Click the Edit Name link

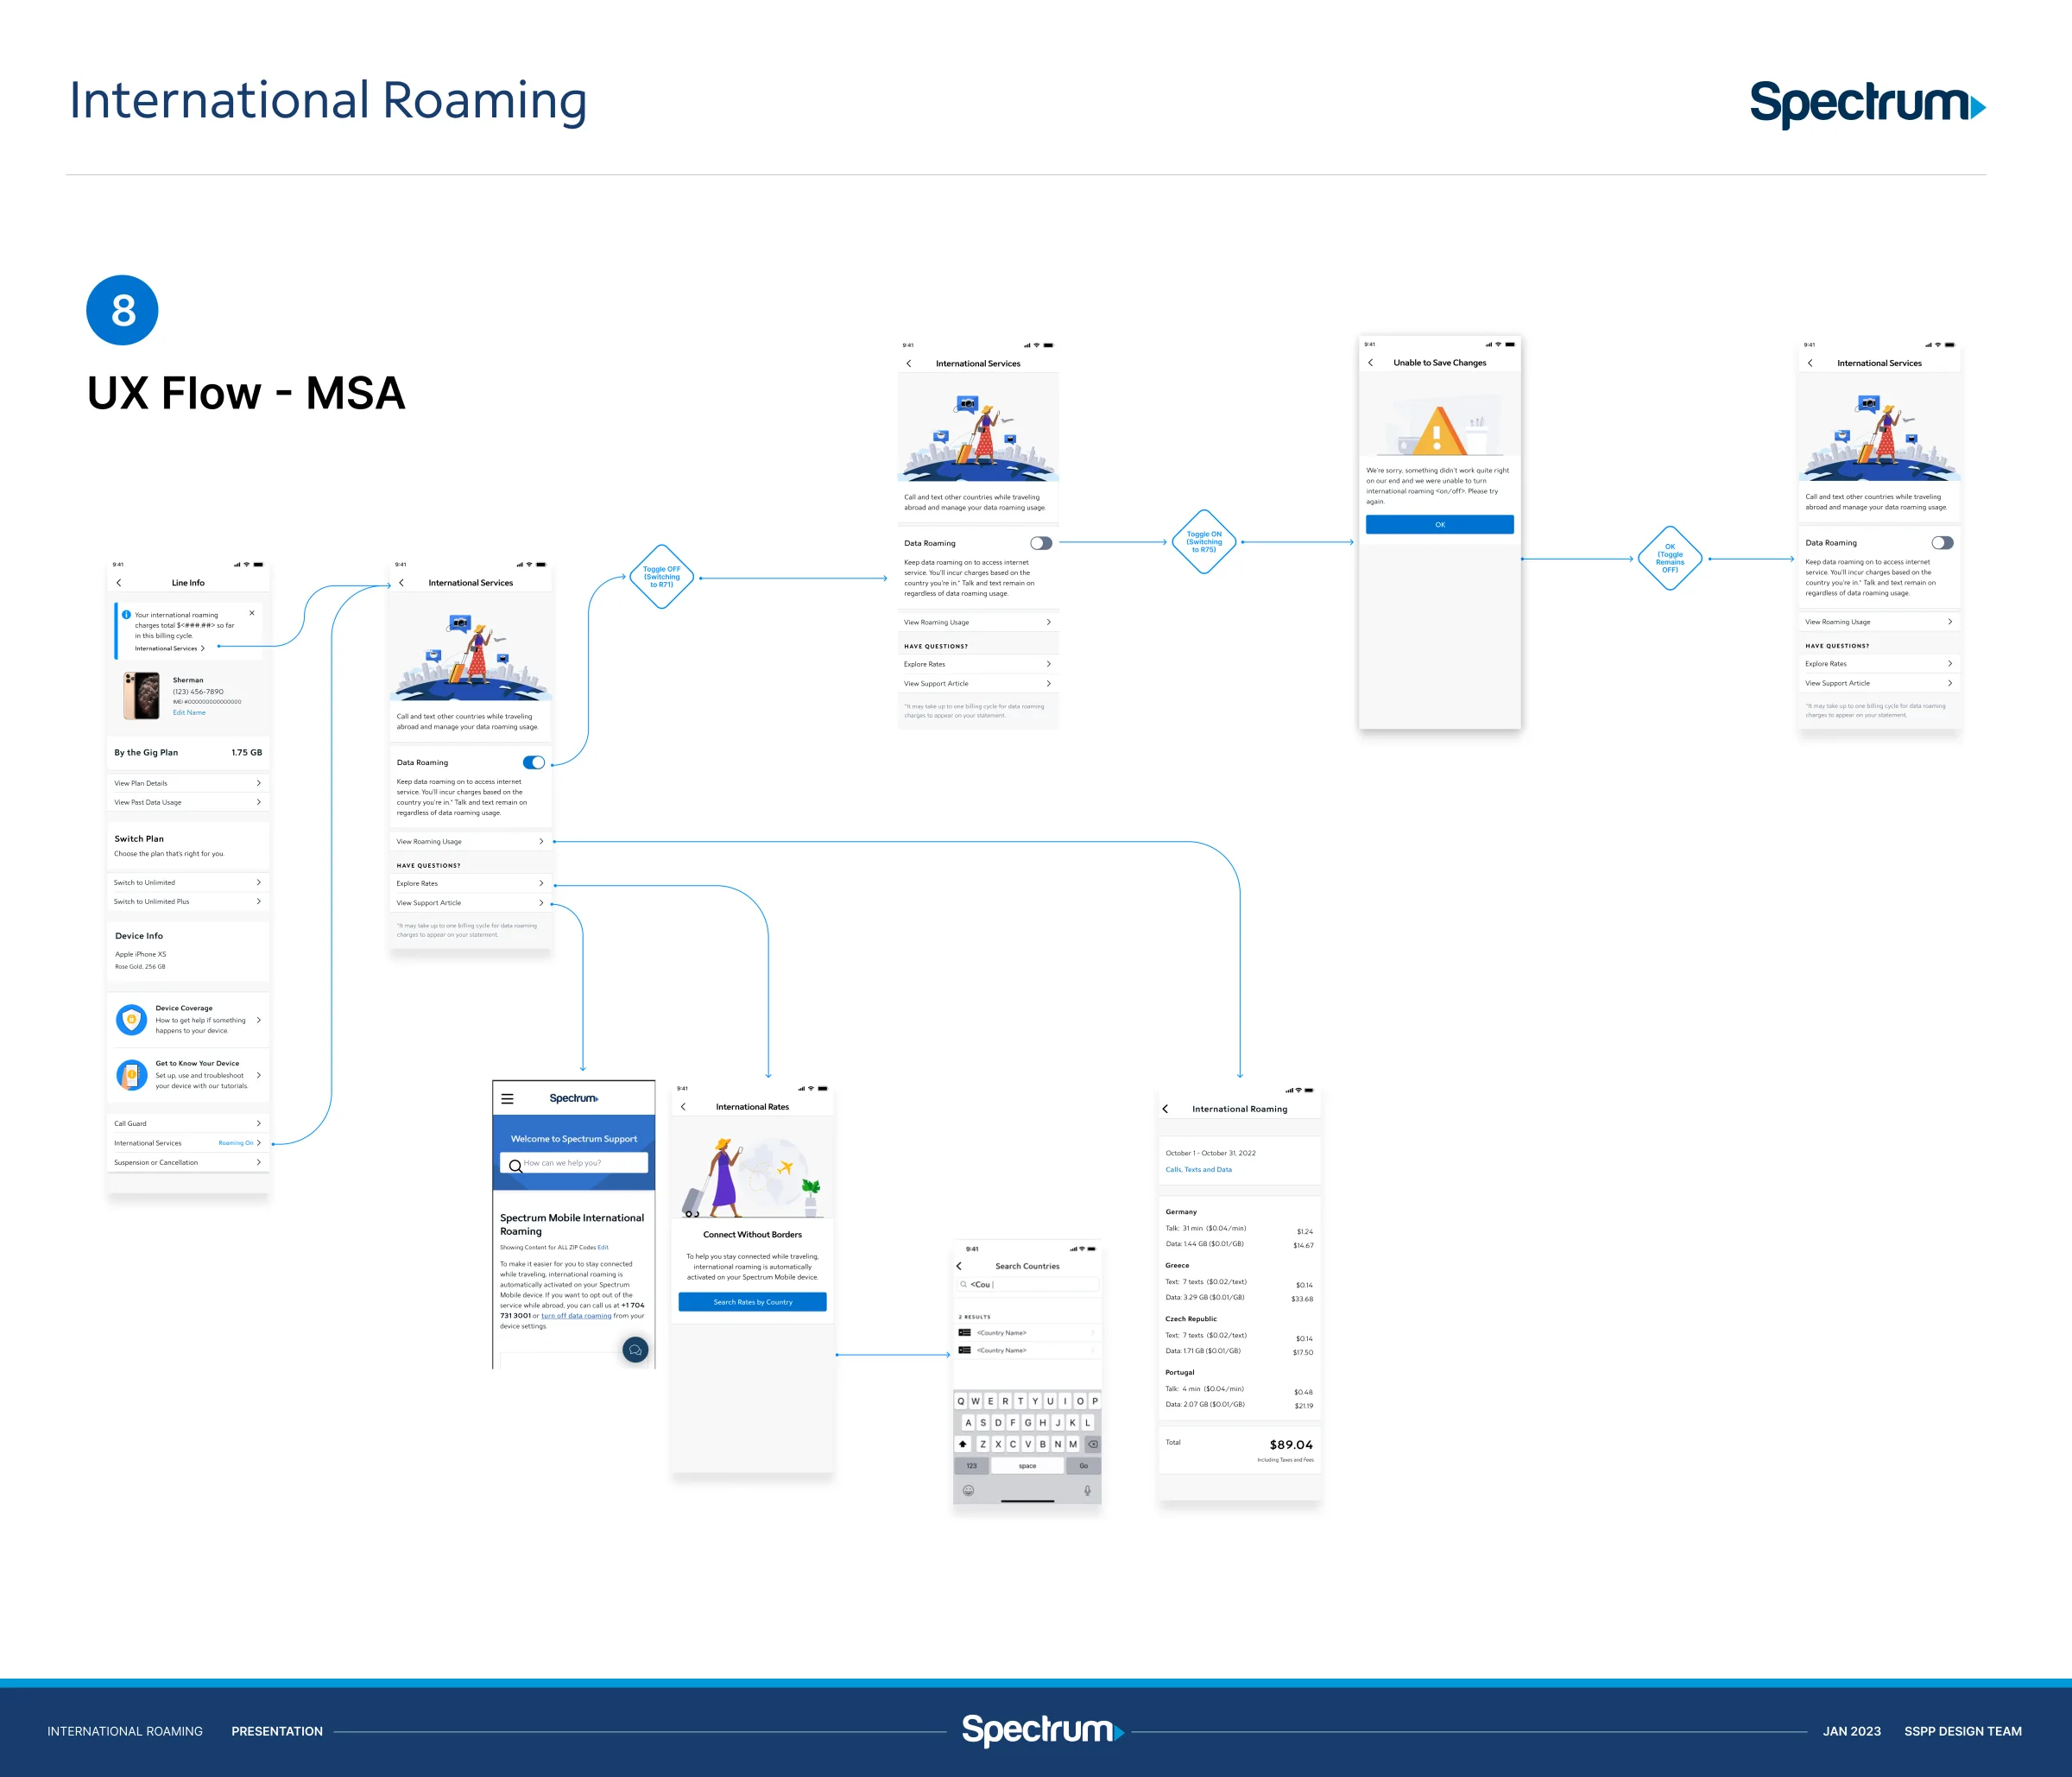[x=189, y=712]
